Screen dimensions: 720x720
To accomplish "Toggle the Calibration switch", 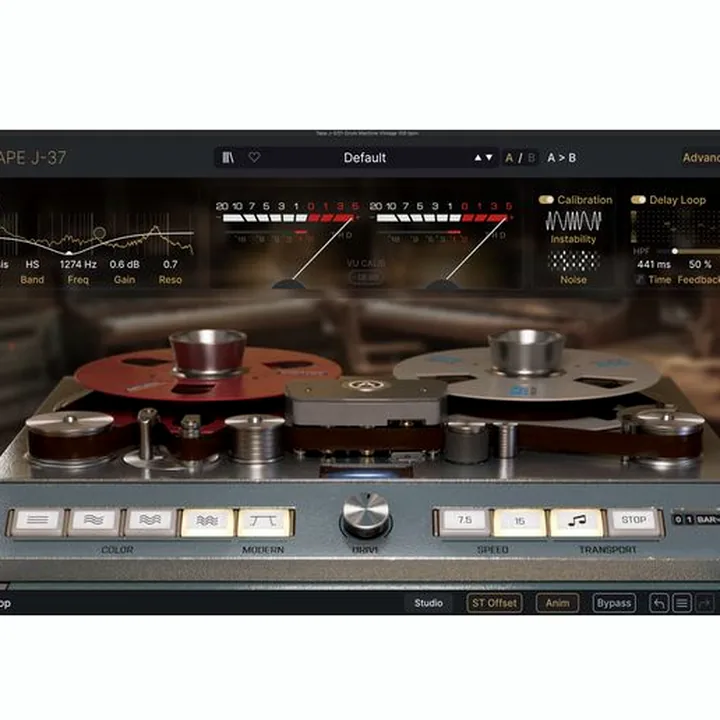I will (546, 200).
